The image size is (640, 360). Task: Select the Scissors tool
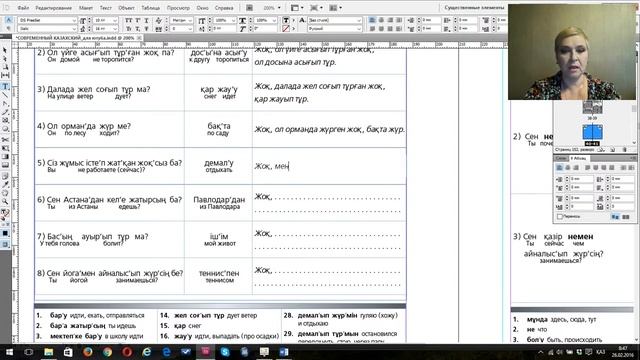pyautogui.click(x=5, y=140)
